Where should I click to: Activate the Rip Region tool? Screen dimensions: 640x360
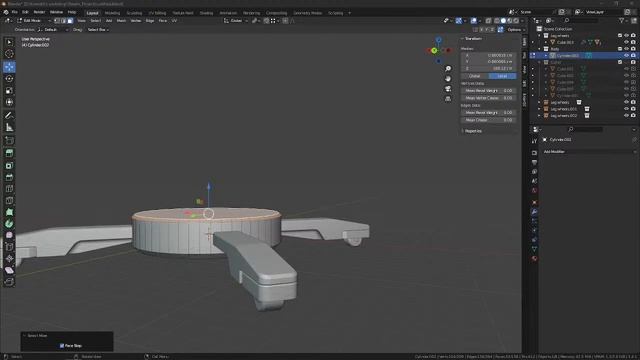pyautogui.click(x=9, y=282)
